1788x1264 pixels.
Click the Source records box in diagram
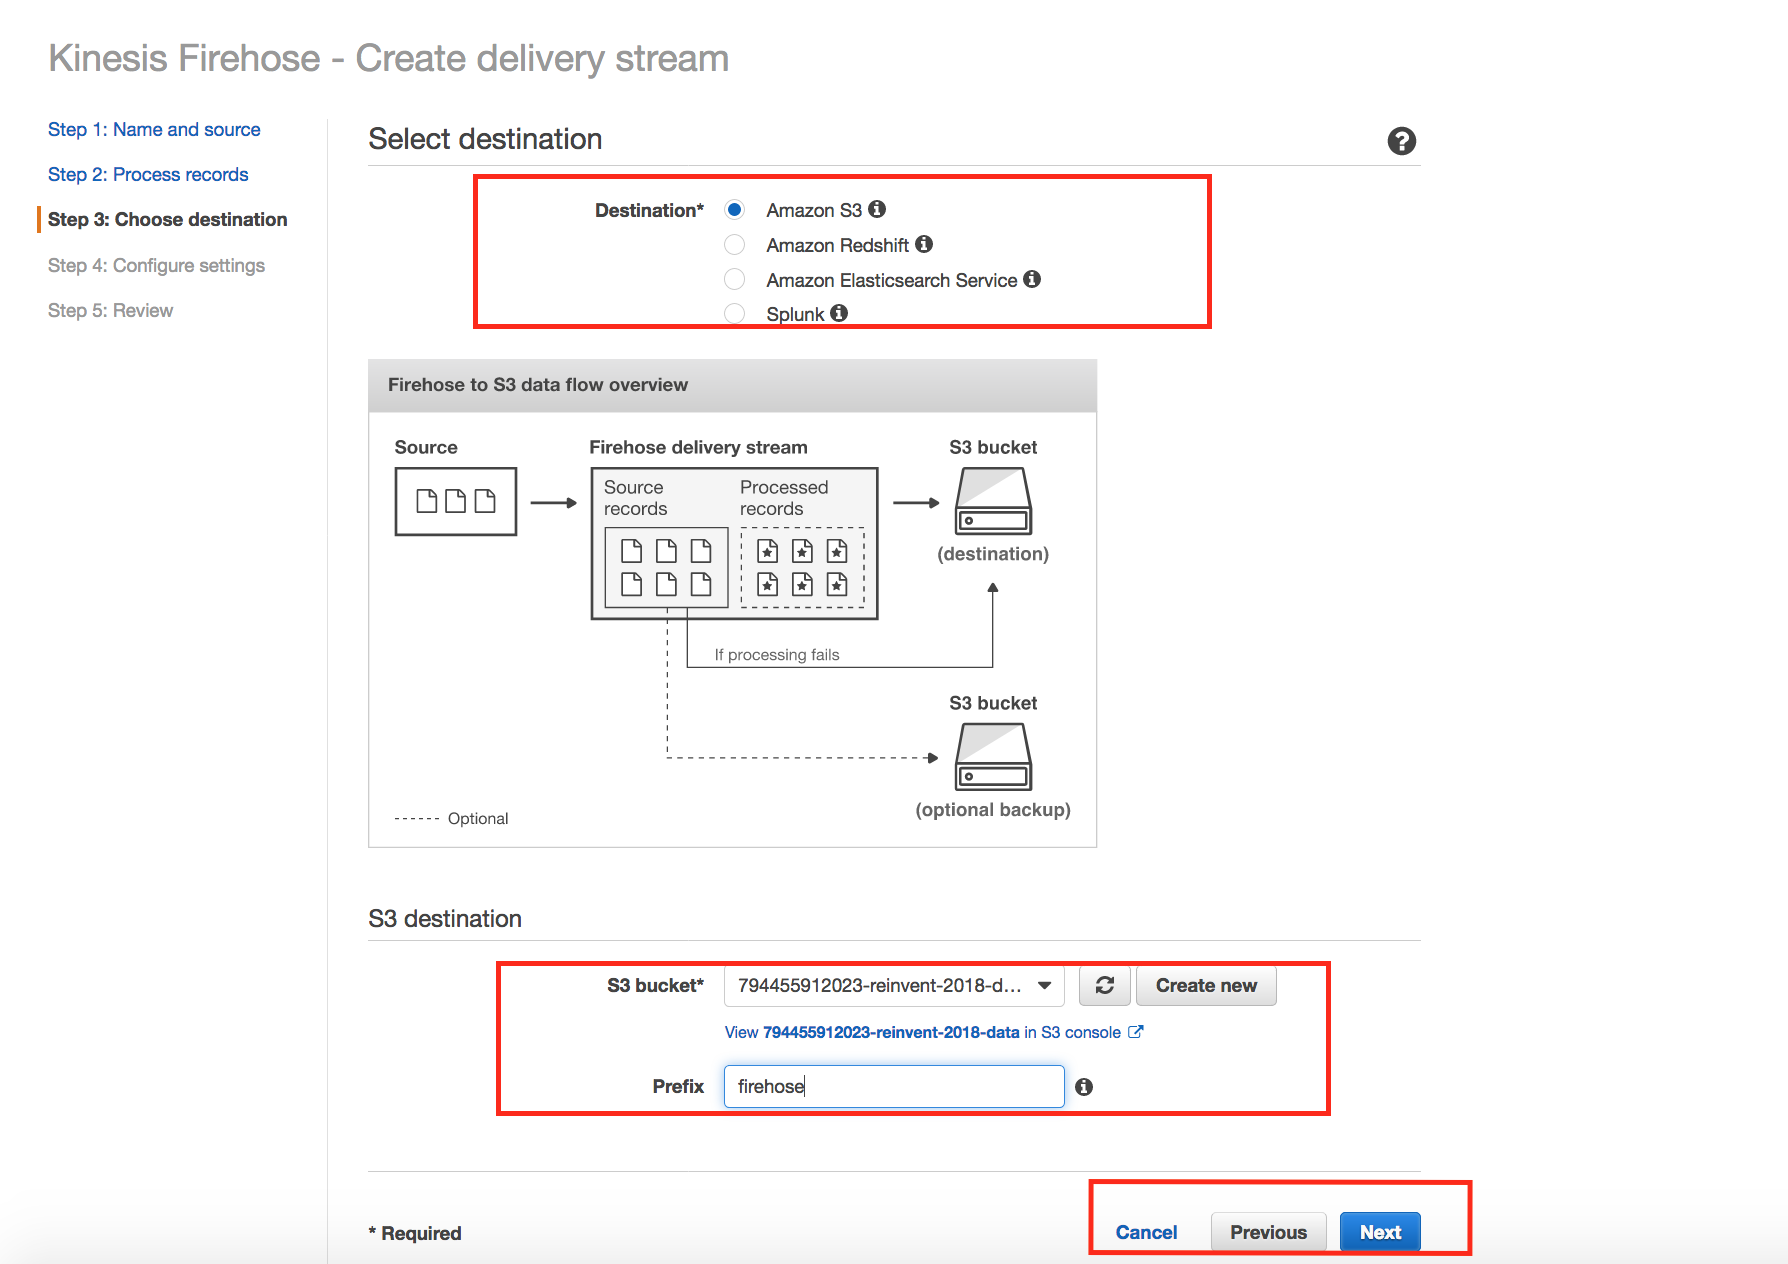point(667,567)
